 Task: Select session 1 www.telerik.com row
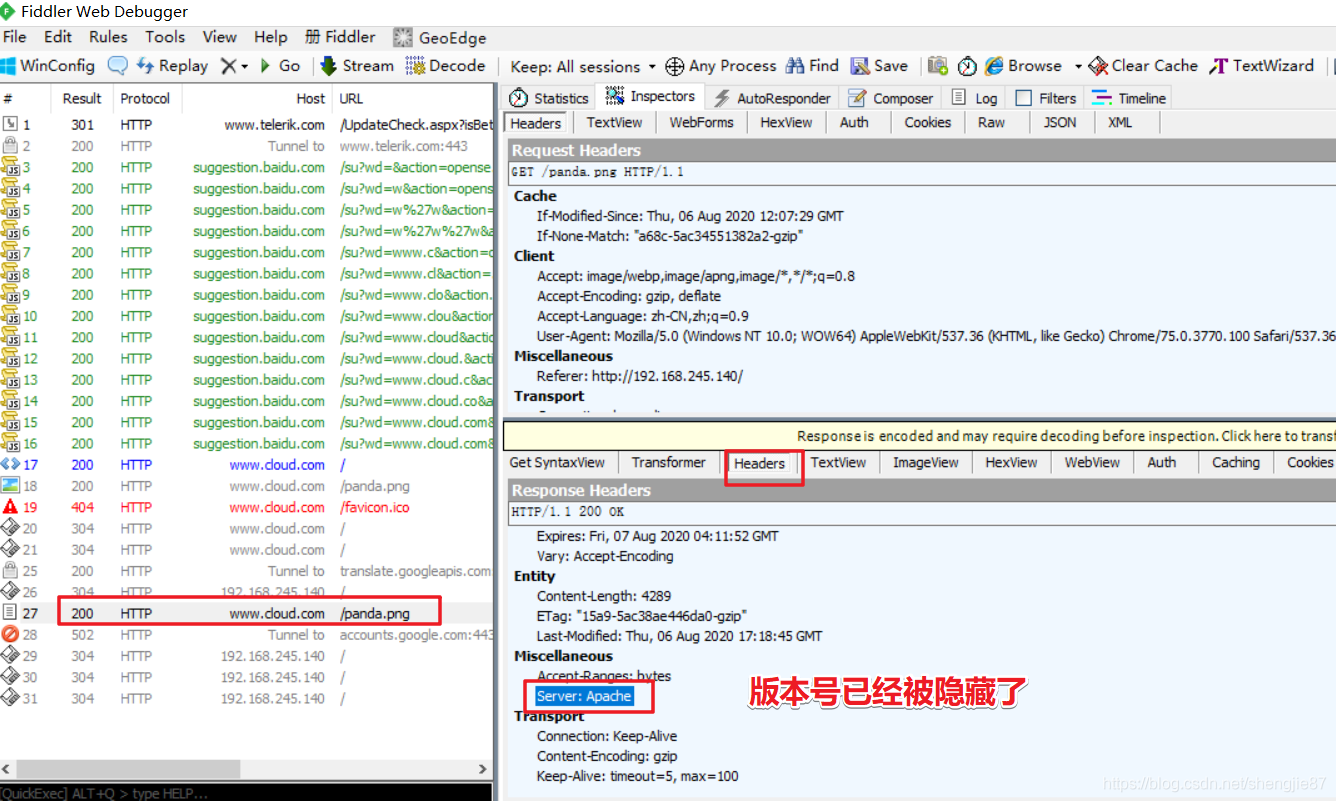[x=247, y=125]
